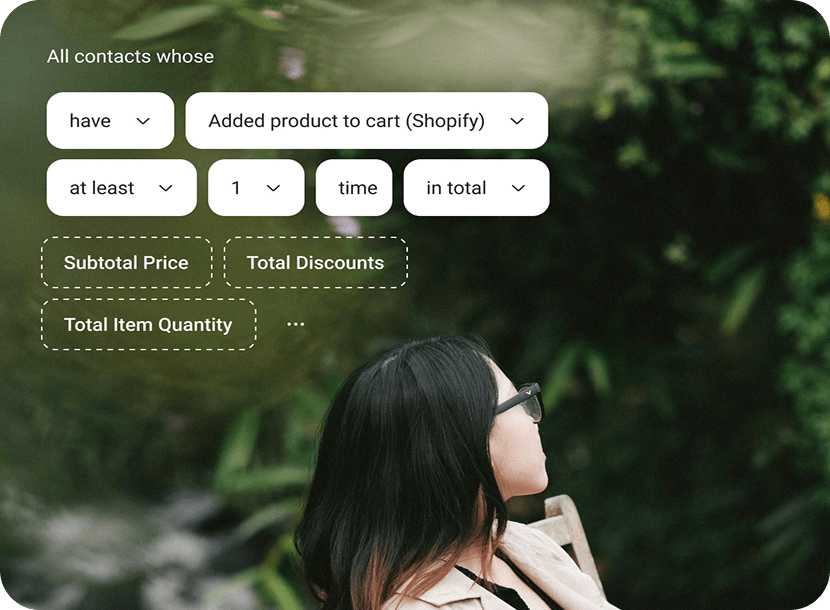This screenshot has height=610, width=830.
Task: Click the chevron in the 'have' box
Action: pyautogui.click(x=143, y=121)
